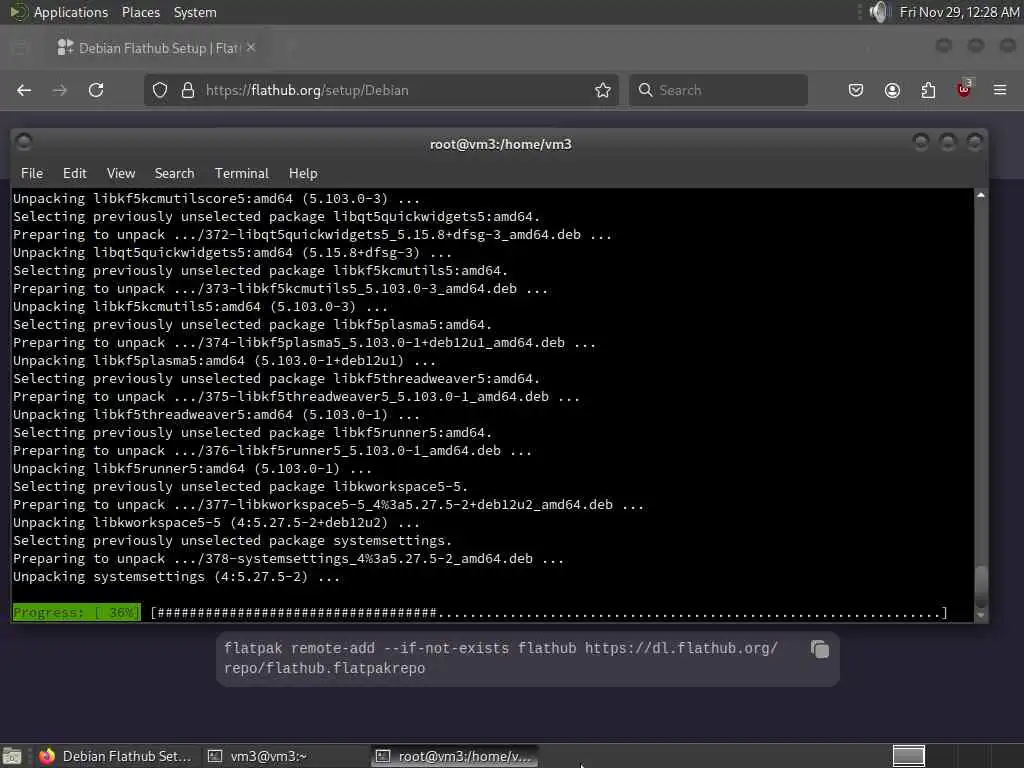Open the extensions puzzle icon

(x=928, y=90)
